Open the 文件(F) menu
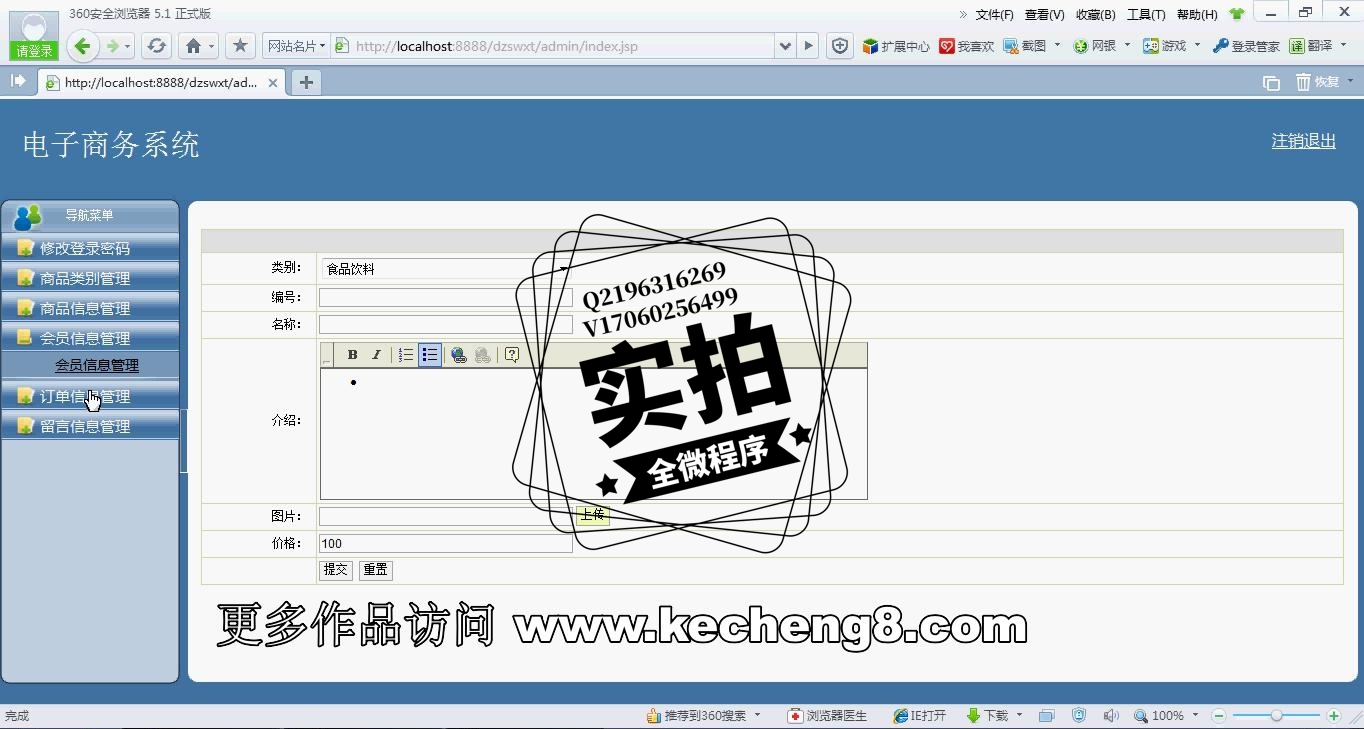 [x=994, y=14]
